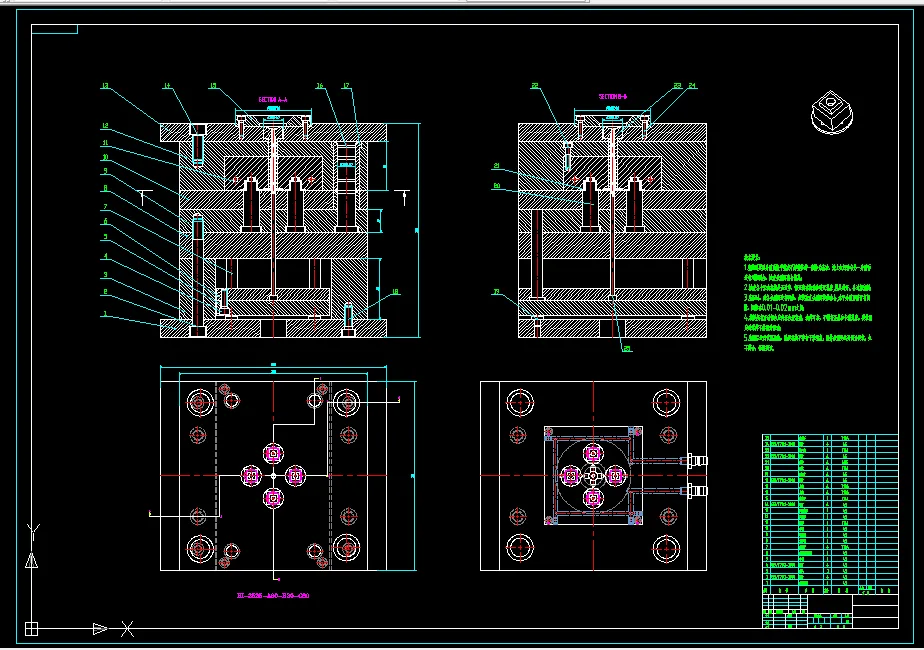Select bottom-left guide pin circle in right plan view

[x=520, y=547]
